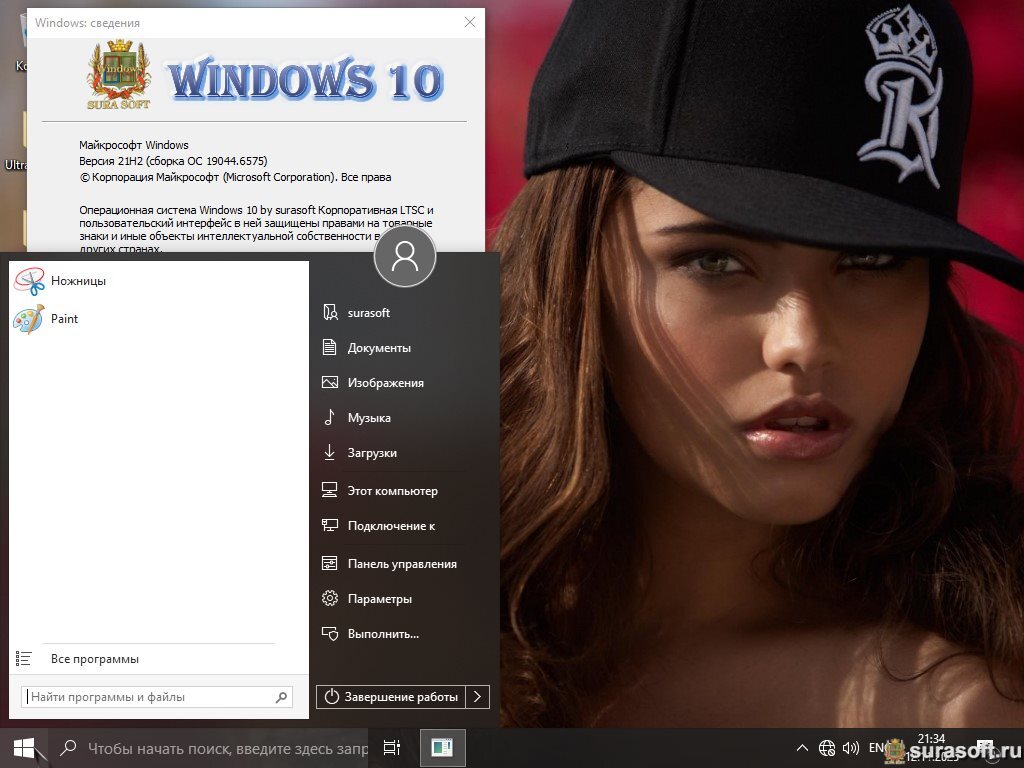Open Этот компьютер

pos(392,491)
